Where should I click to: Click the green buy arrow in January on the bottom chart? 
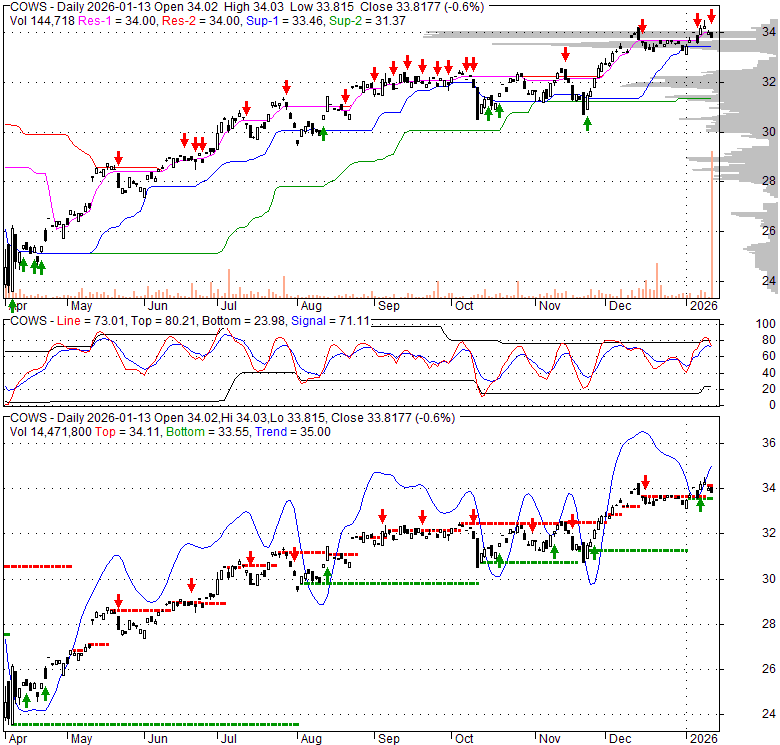700,504
